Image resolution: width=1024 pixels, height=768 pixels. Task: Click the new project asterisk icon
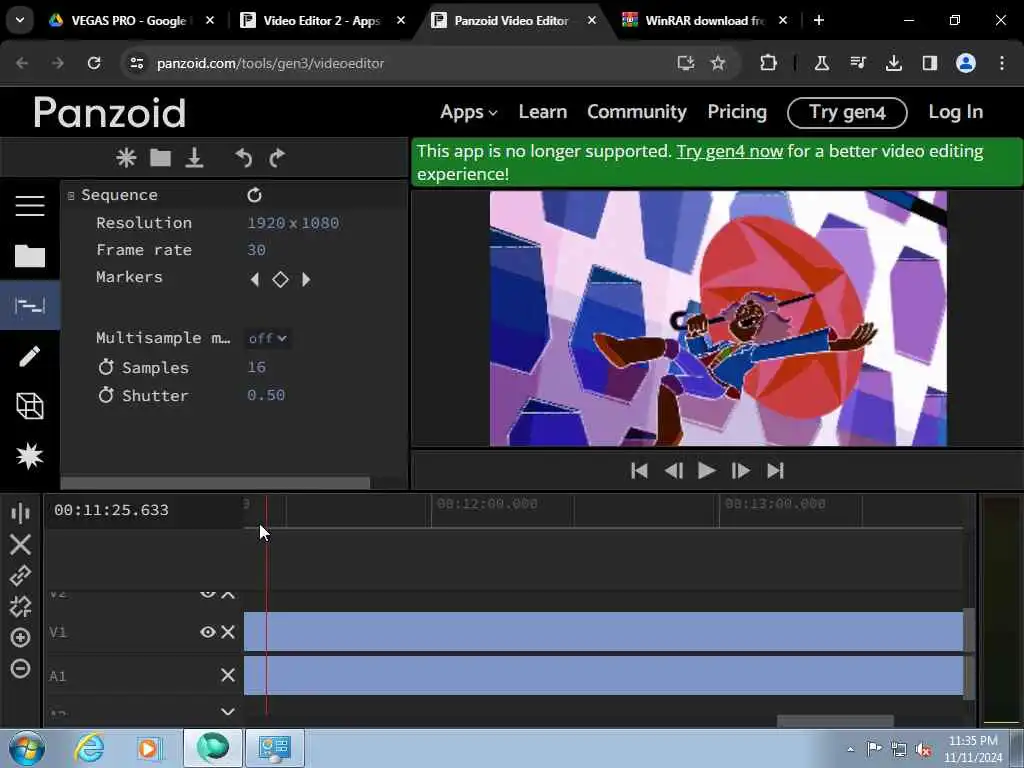[126, 158]
